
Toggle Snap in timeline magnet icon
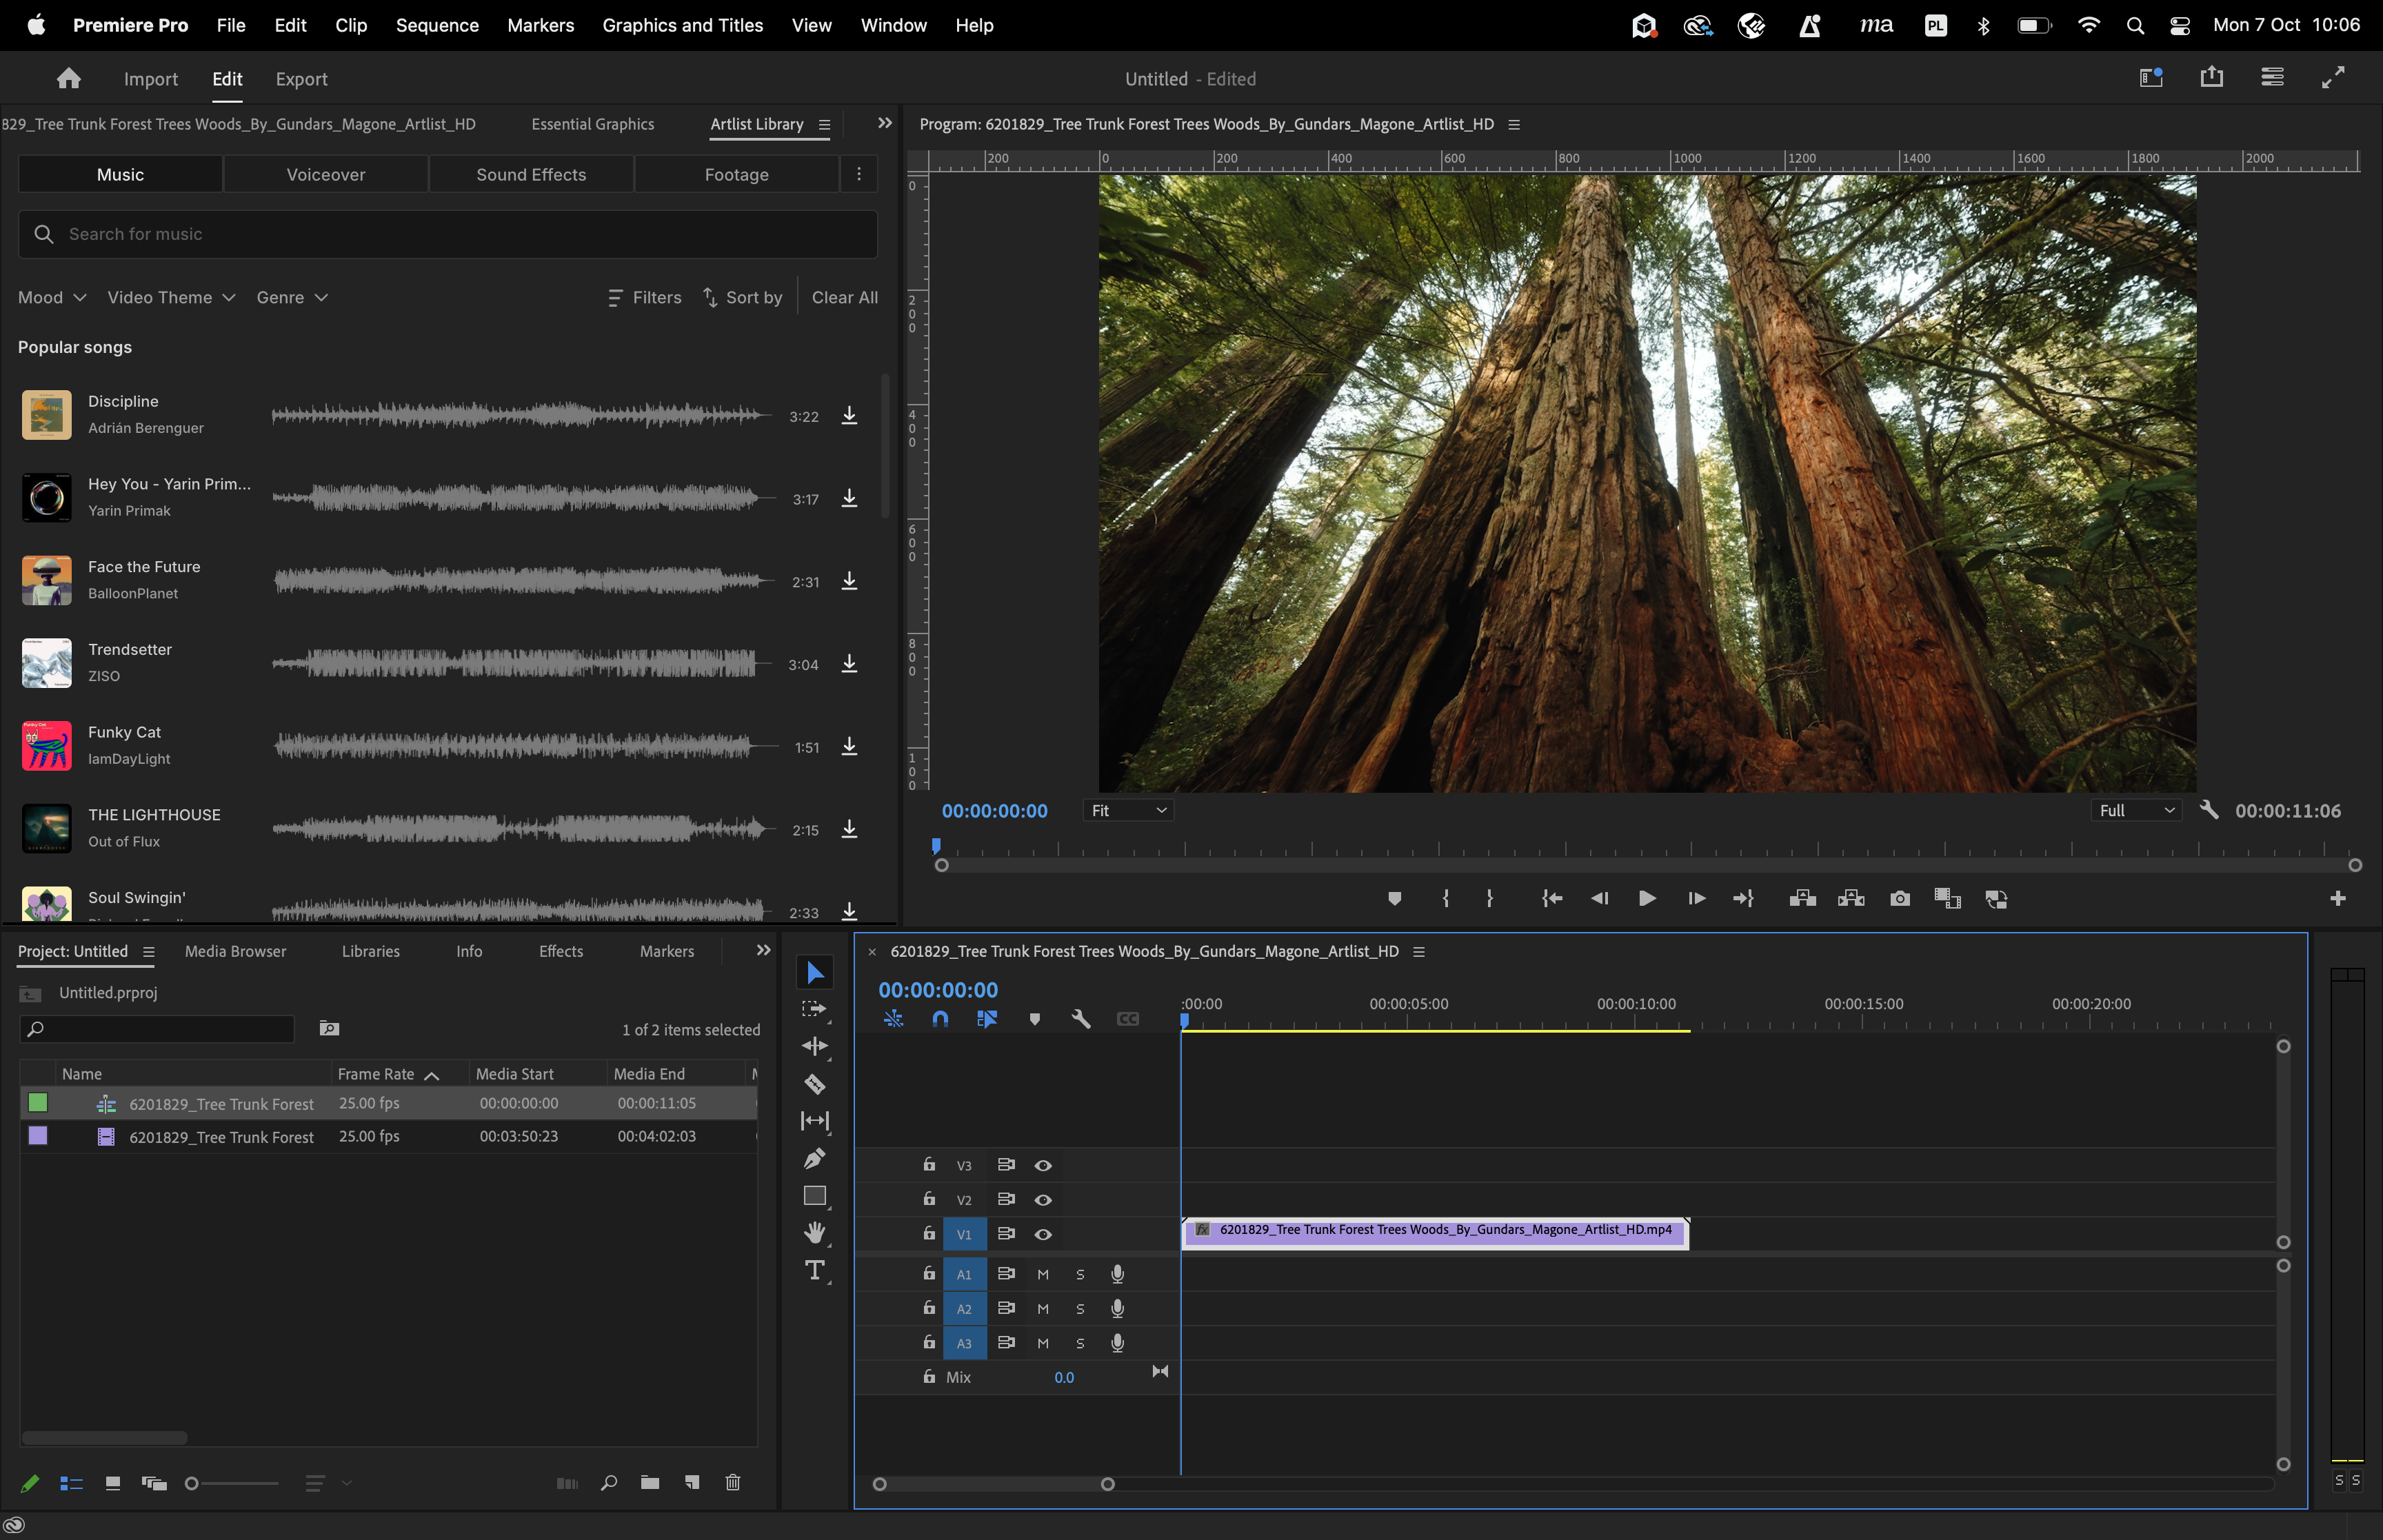tap(940, 1018)
